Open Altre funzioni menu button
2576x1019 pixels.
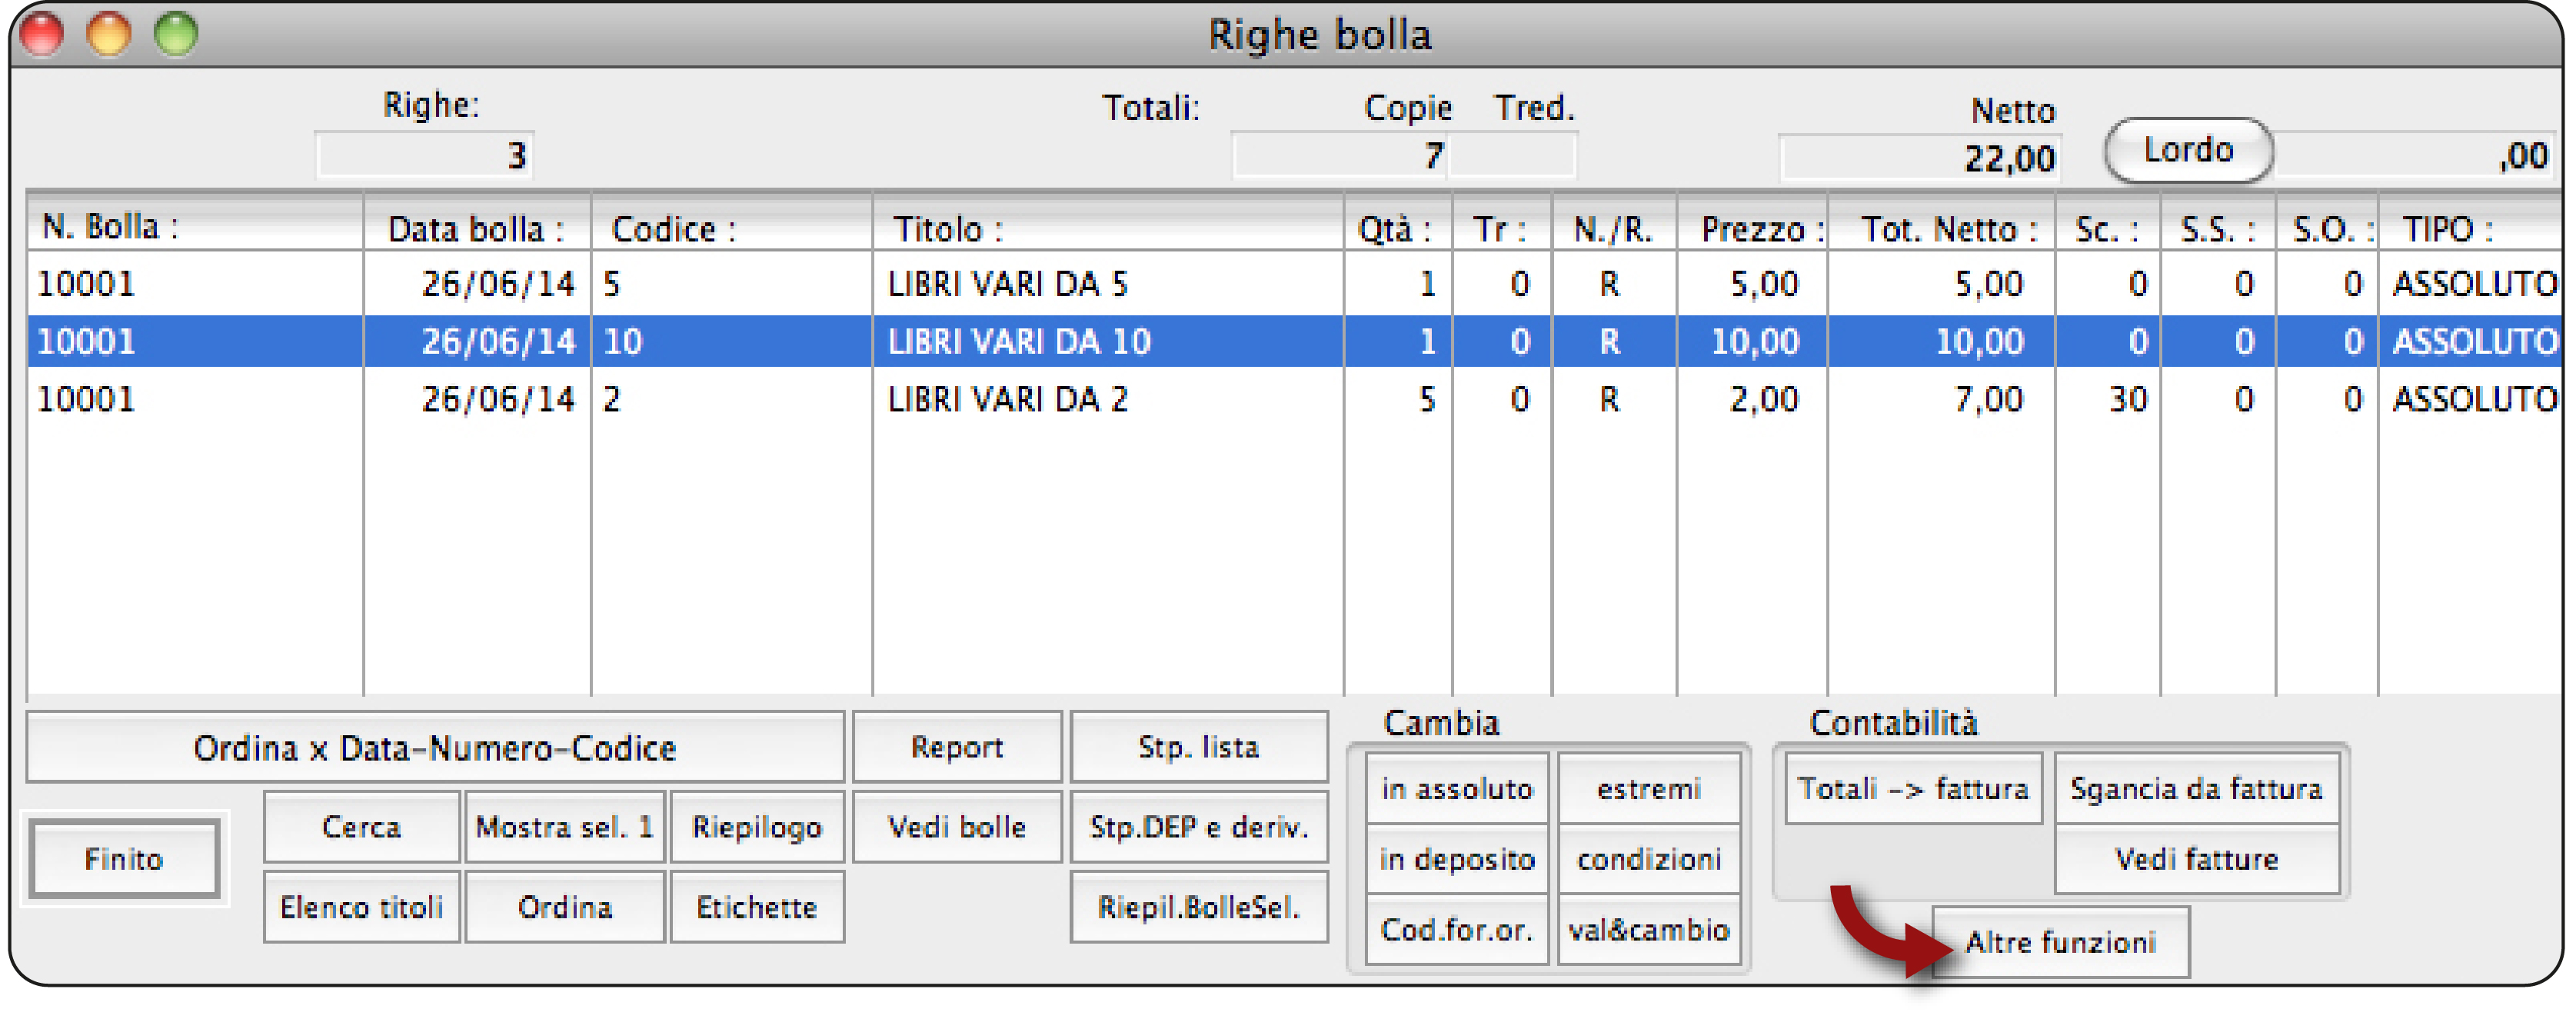pos(2060,941)
